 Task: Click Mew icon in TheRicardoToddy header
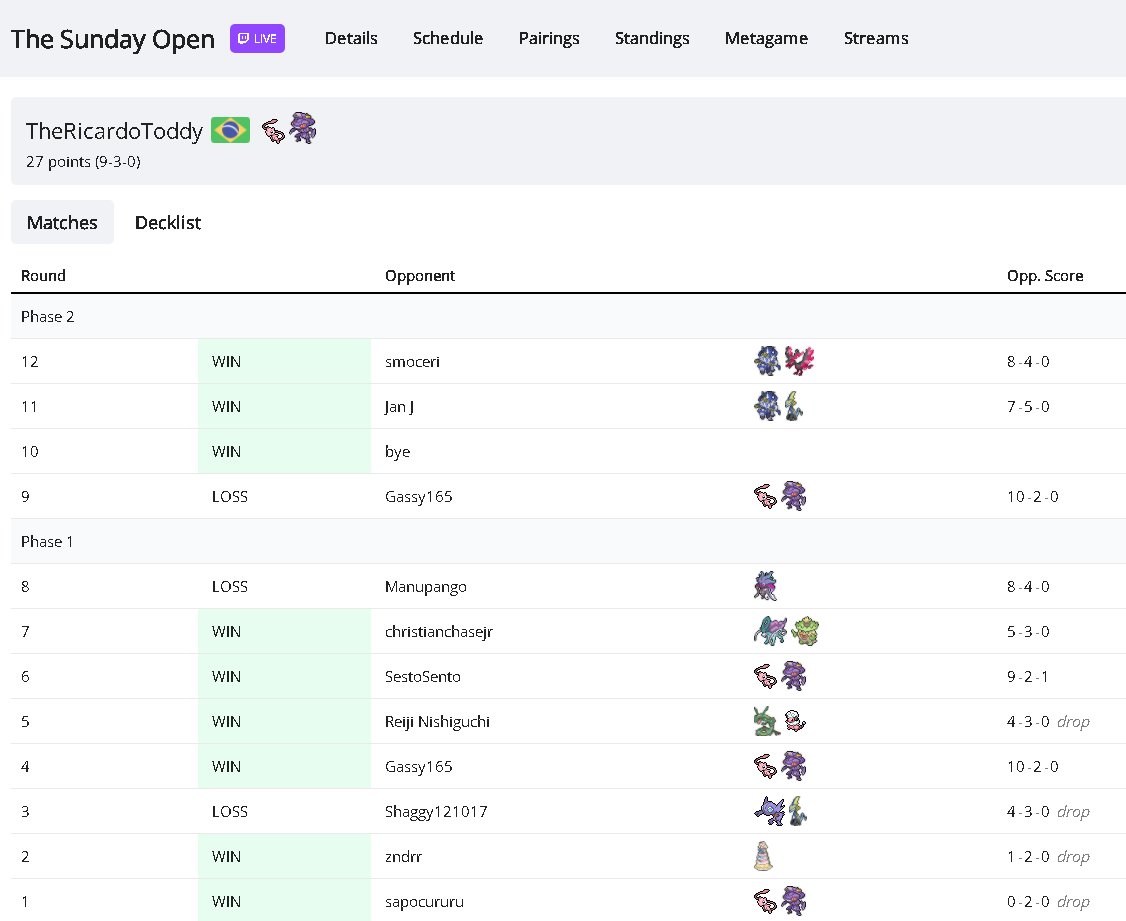pyautogui.click(x=273, y=131)
